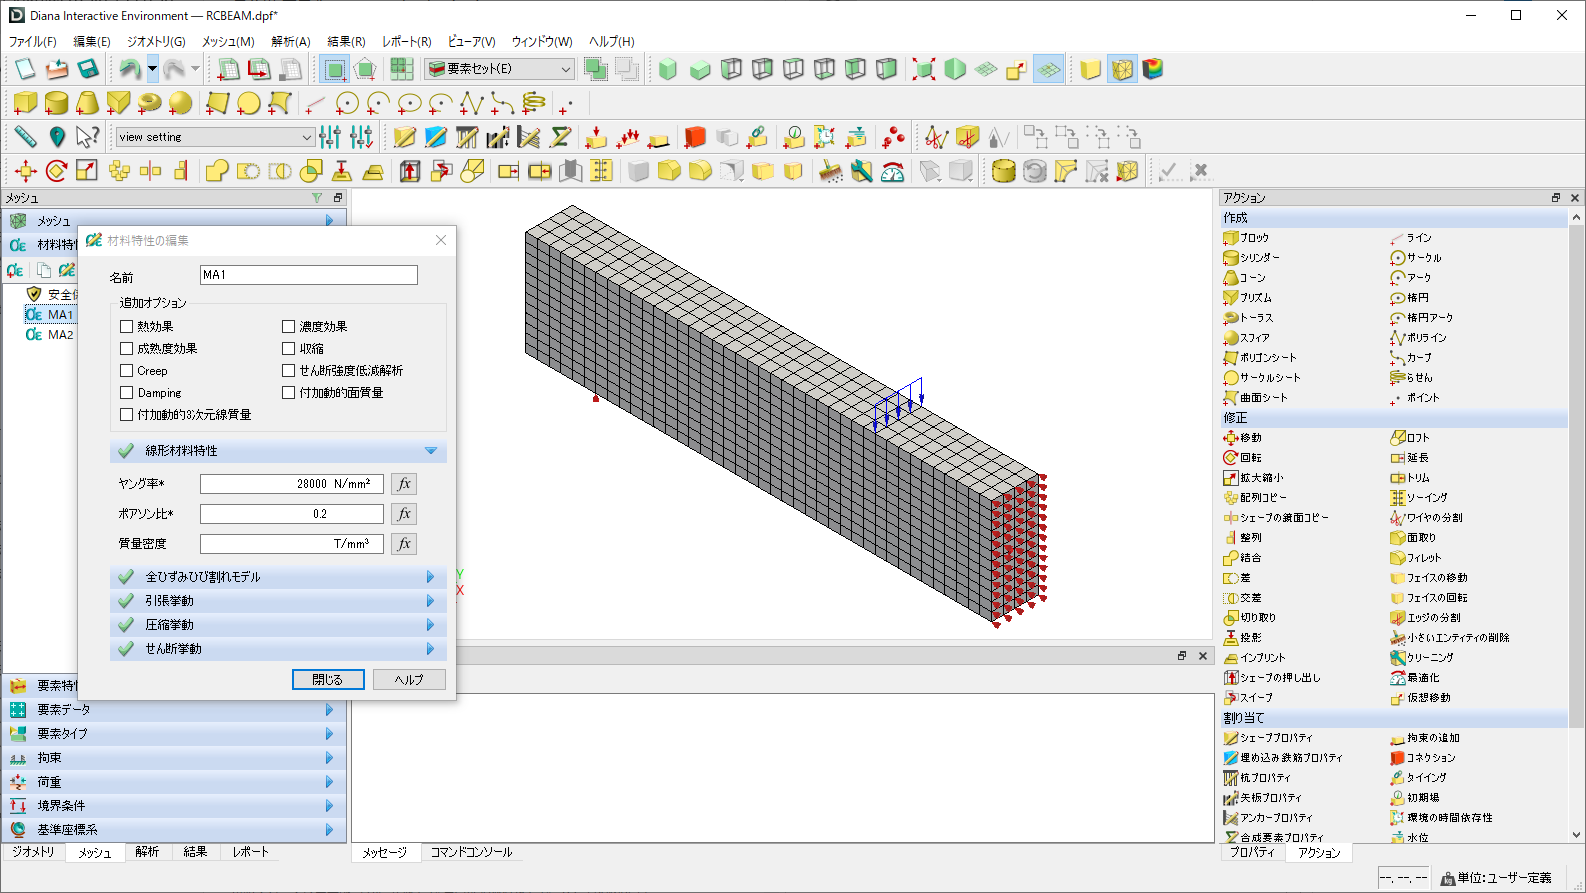Click the ruler measure tool icon

point(25,137)
